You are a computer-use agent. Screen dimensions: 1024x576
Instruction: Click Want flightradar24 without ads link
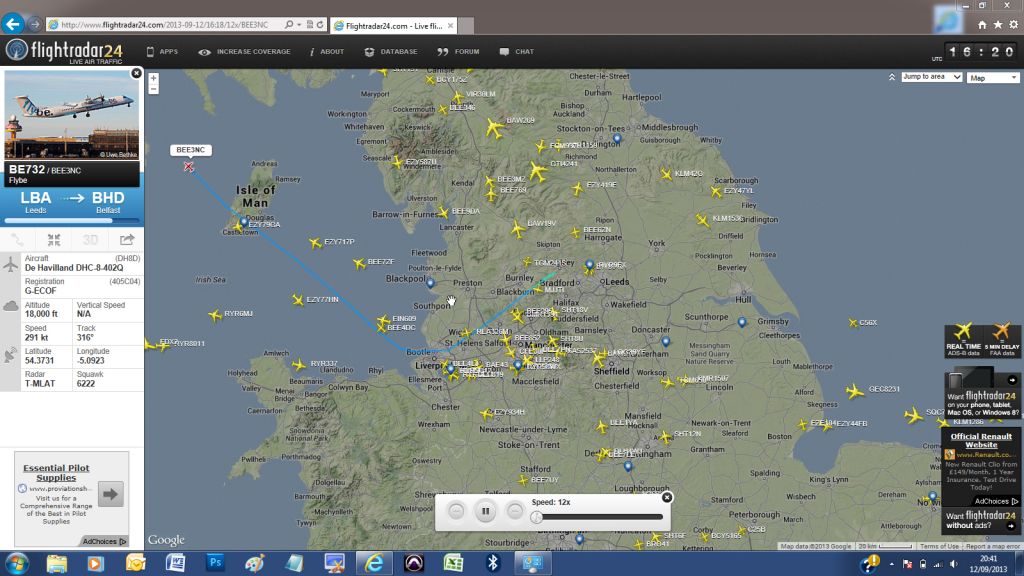982,520
